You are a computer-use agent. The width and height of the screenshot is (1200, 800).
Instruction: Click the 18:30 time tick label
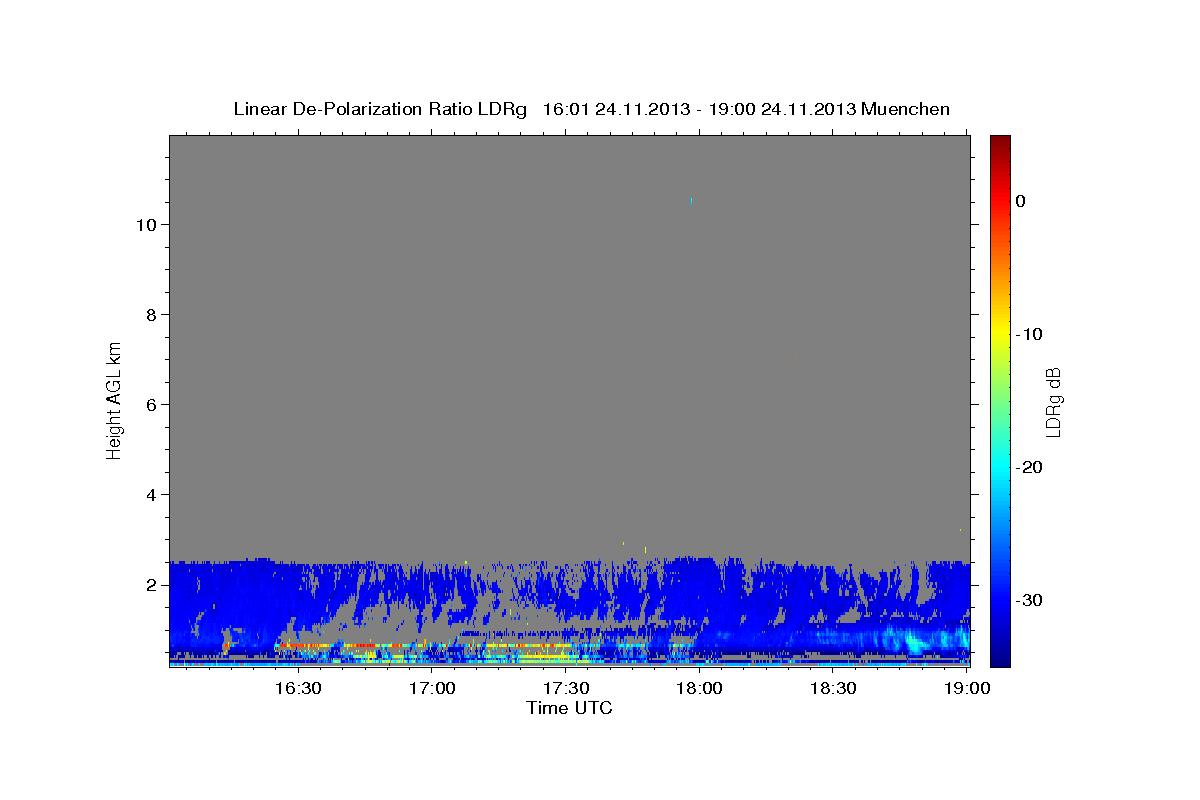pos(833,688)
